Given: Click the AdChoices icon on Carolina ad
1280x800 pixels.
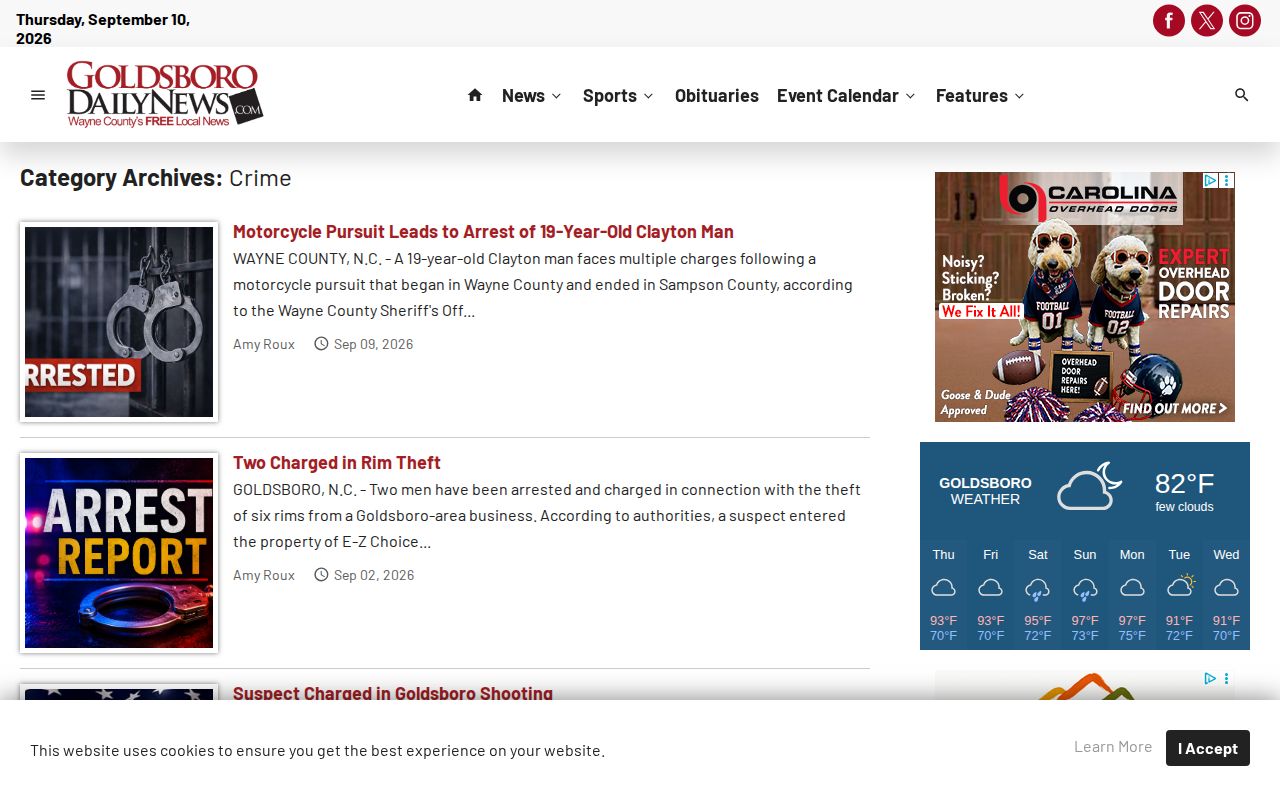Looking at the screenshot, I should 1210,180.
